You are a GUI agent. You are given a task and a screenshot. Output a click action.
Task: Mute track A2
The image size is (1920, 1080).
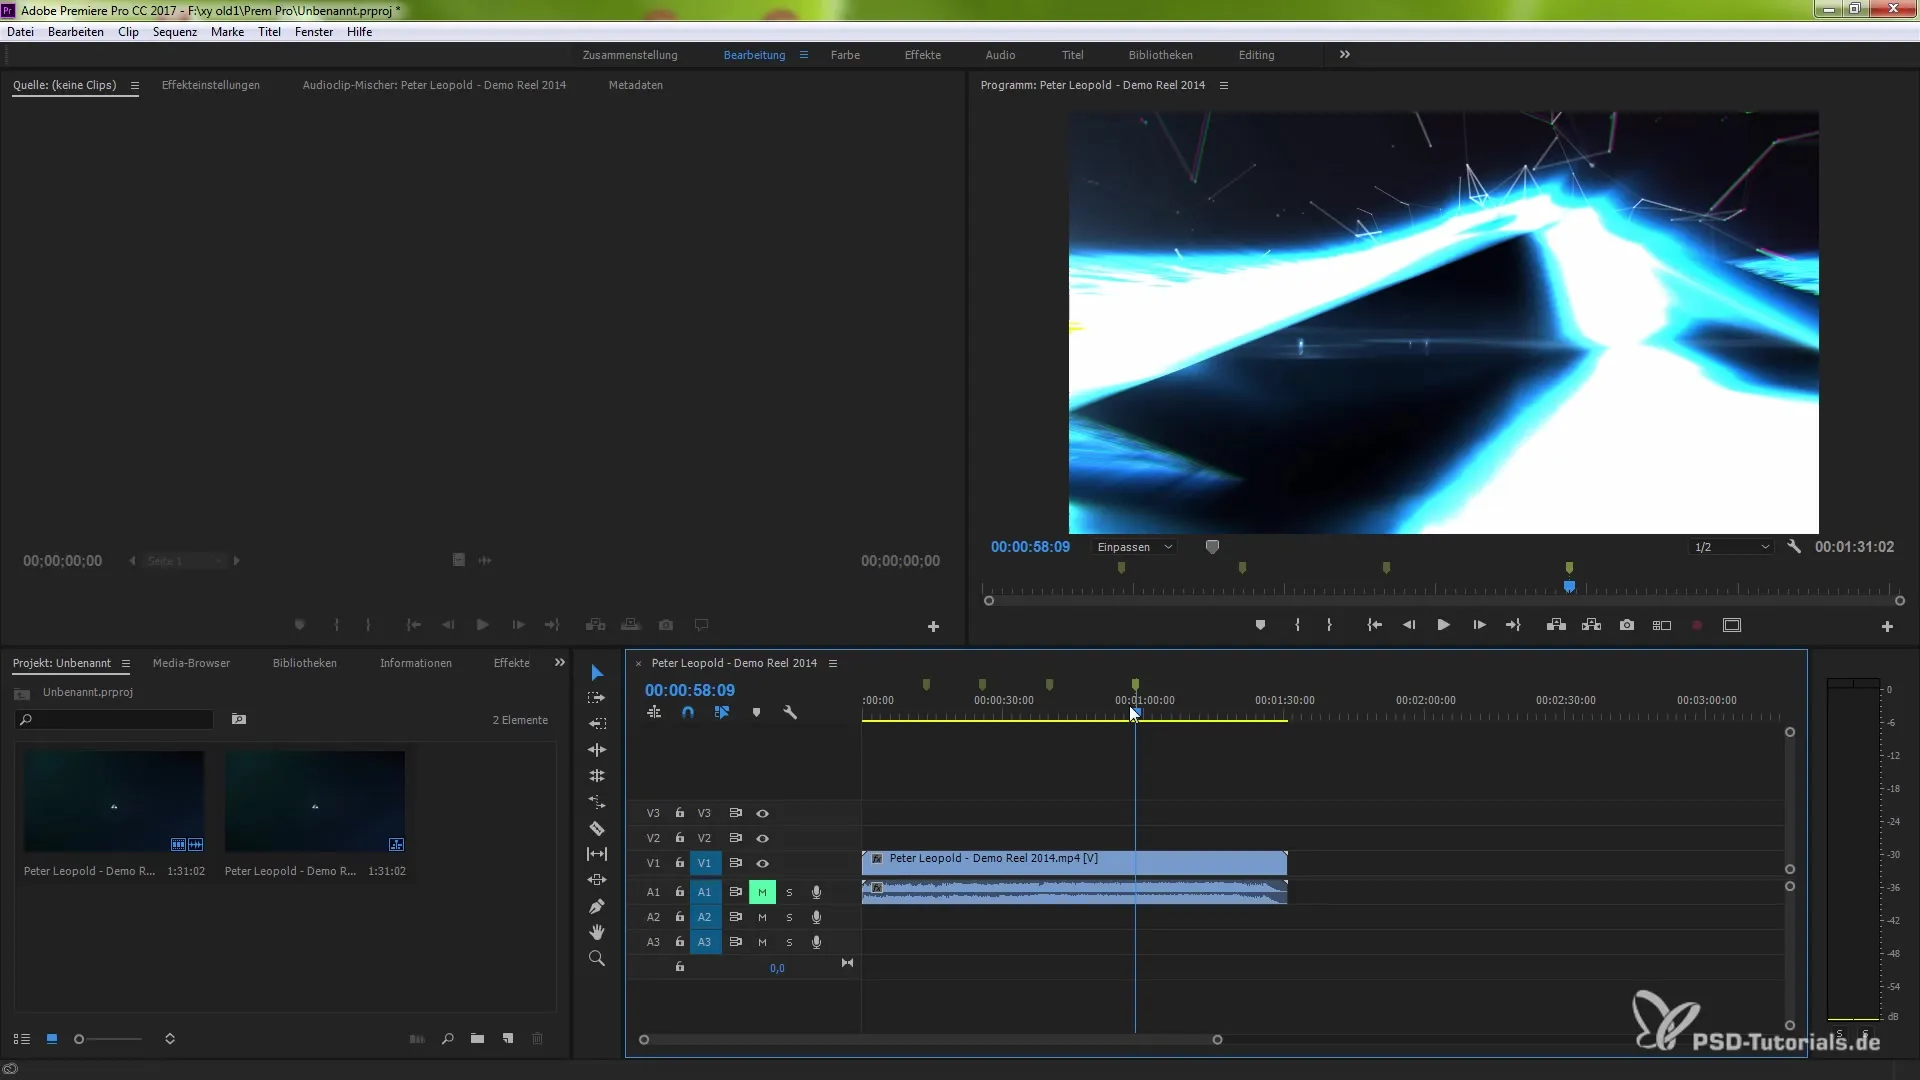pos(762,917)
